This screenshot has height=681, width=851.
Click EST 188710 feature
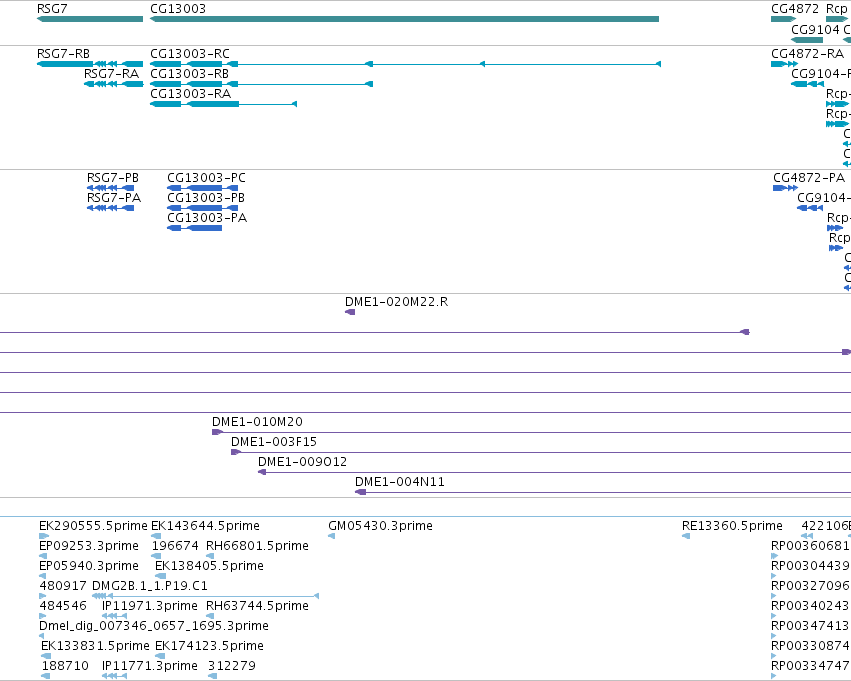pyautogui.click(x=46, y=676)
